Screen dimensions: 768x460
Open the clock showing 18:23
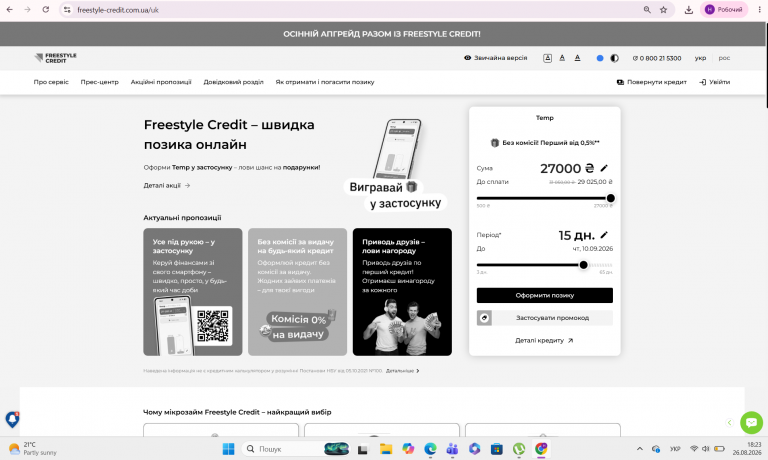point(747,449)
